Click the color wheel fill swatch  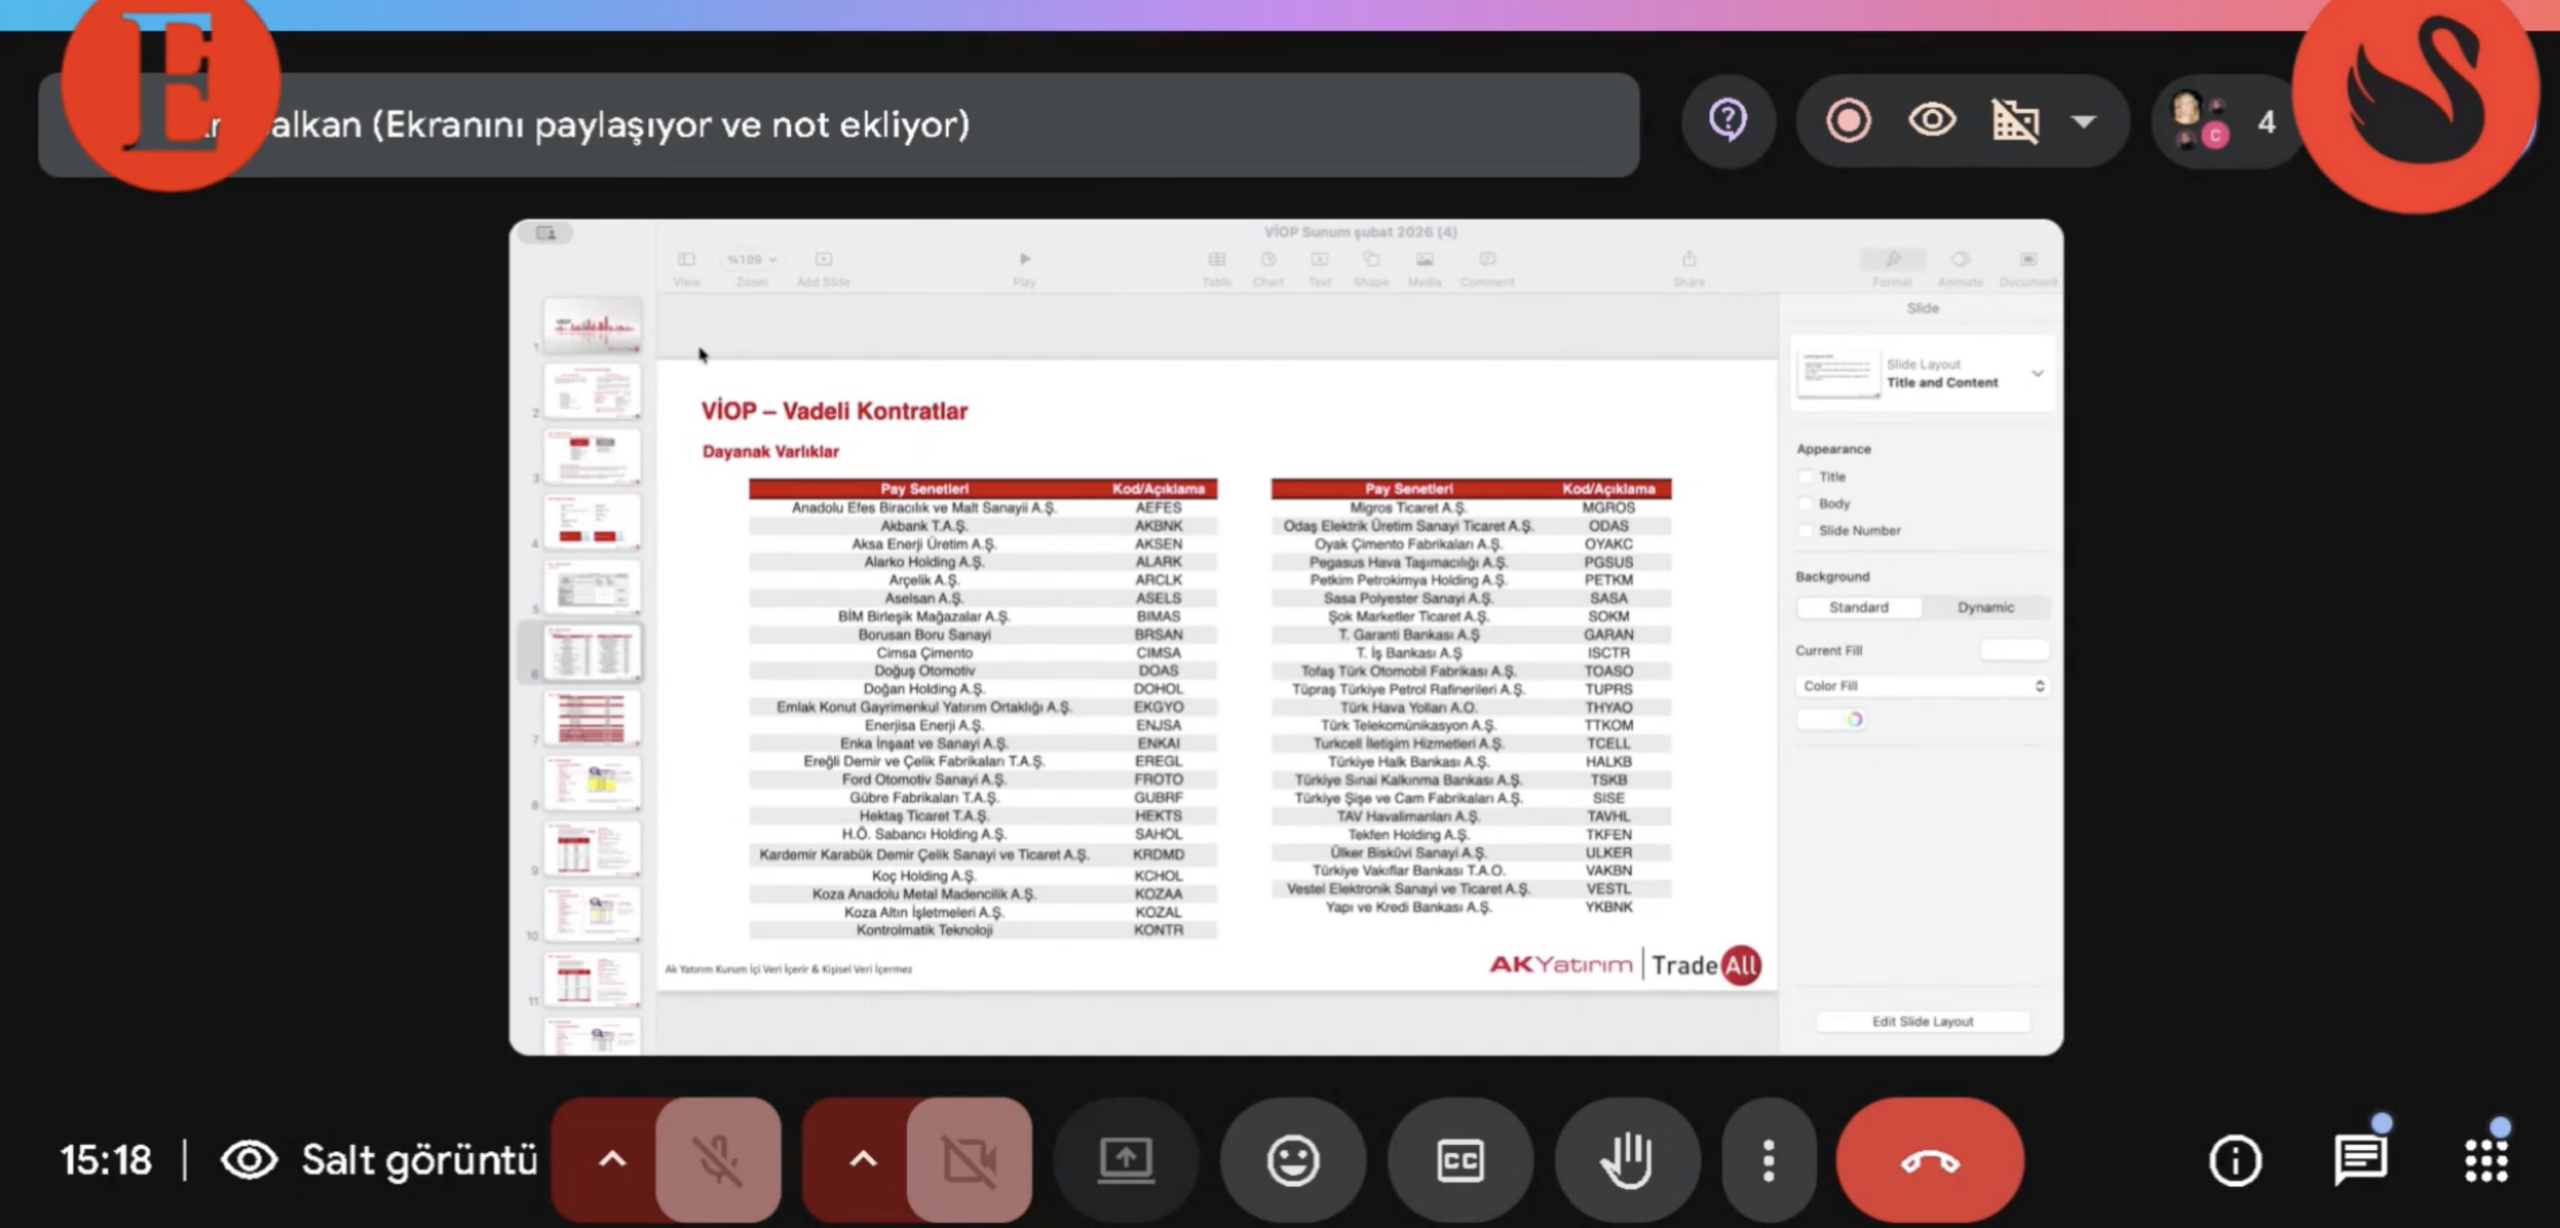(1853, 719)
